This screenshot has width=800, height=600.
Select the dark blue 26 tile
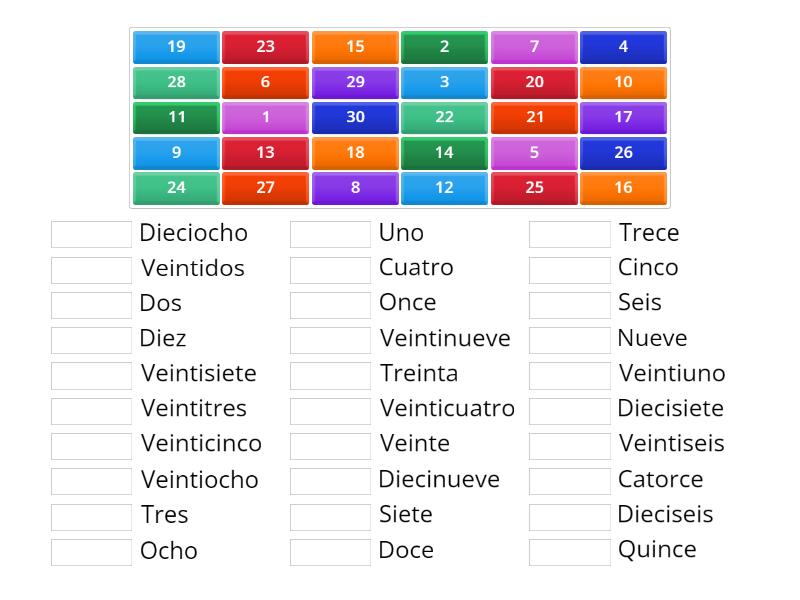[x=623, y=152]
